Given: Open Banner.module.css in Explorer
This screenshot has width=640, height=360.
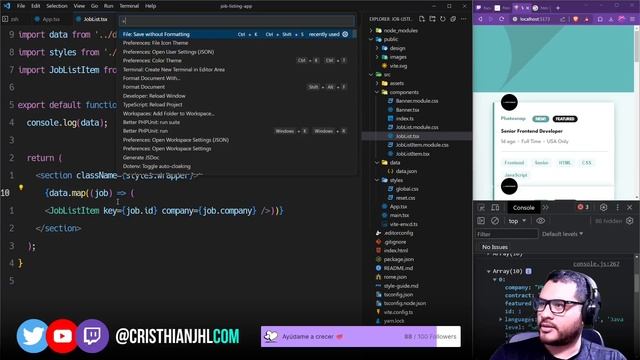Looking at the screenshot, I should [x=417, y=101].
